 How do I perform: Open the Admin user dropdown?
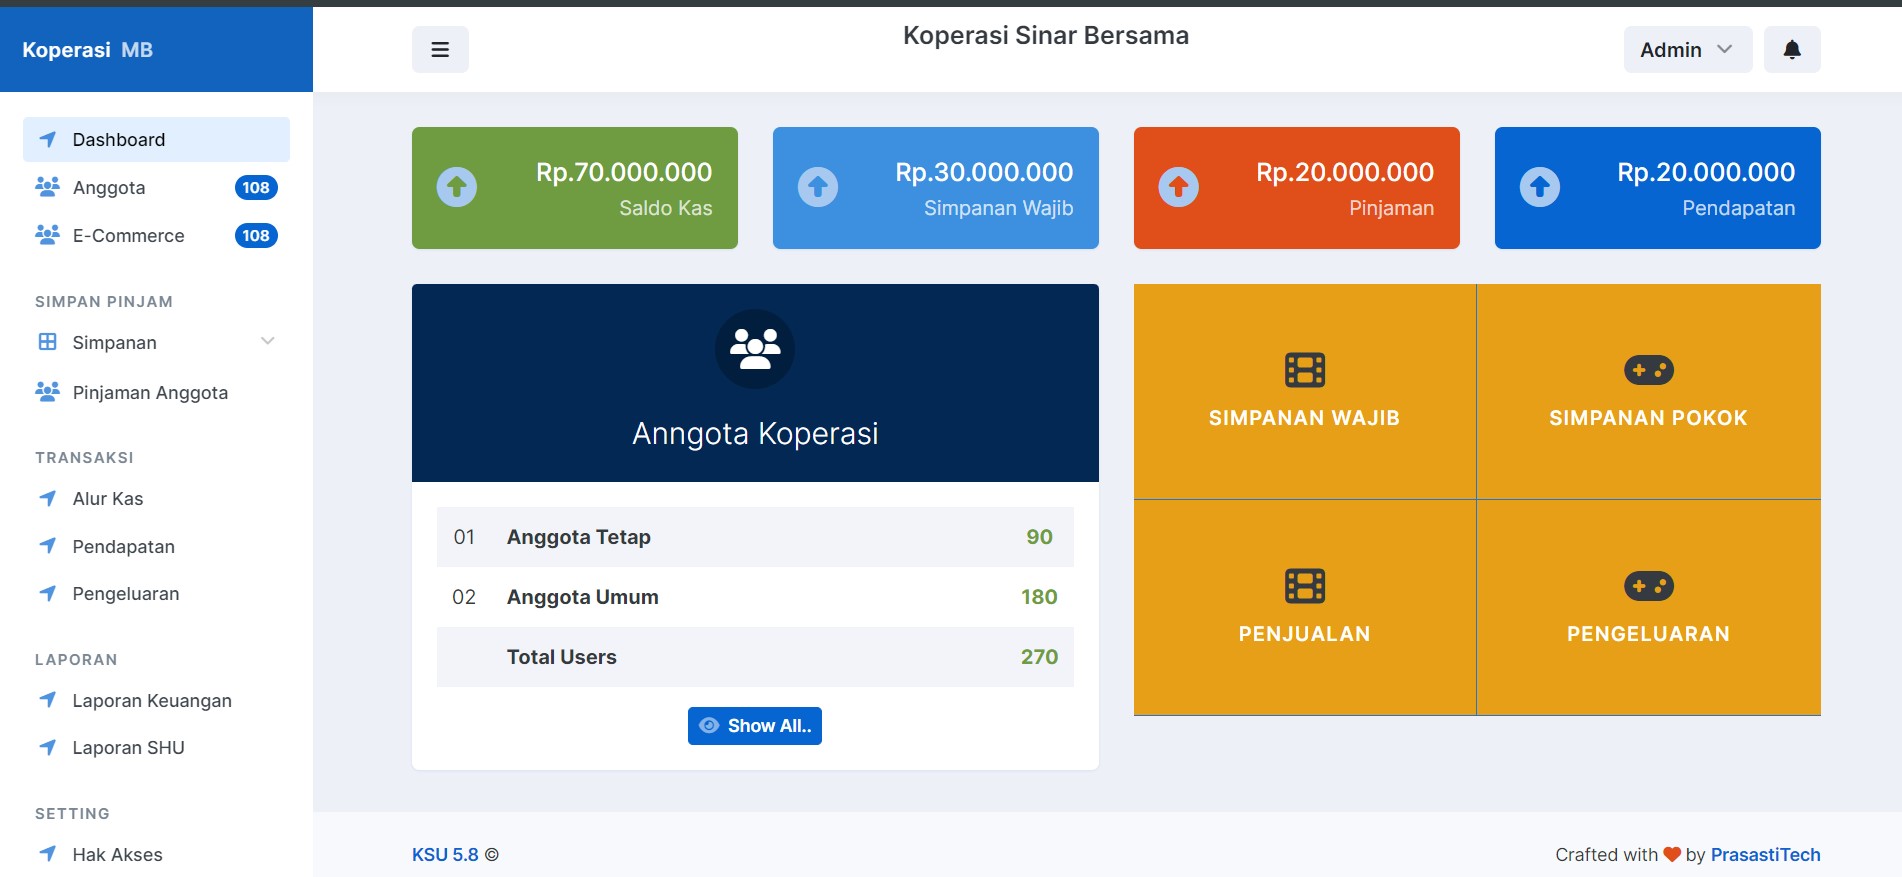[1687, 49]
